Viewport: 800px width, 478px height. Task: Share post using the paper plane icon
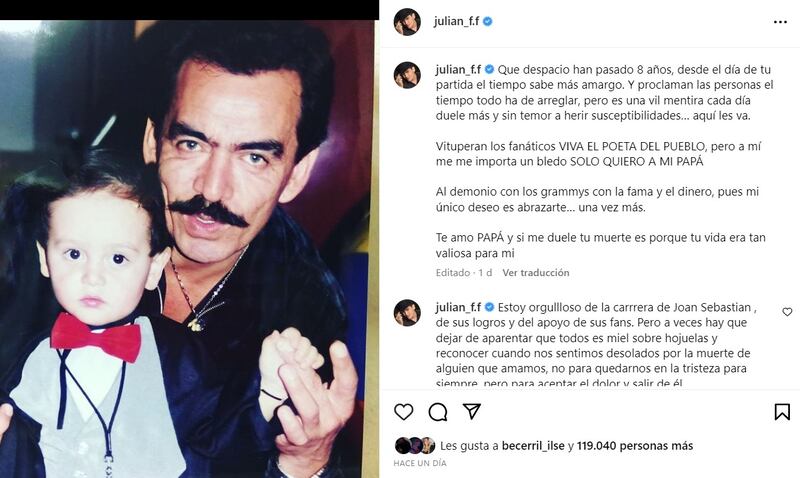click(472, 411)
